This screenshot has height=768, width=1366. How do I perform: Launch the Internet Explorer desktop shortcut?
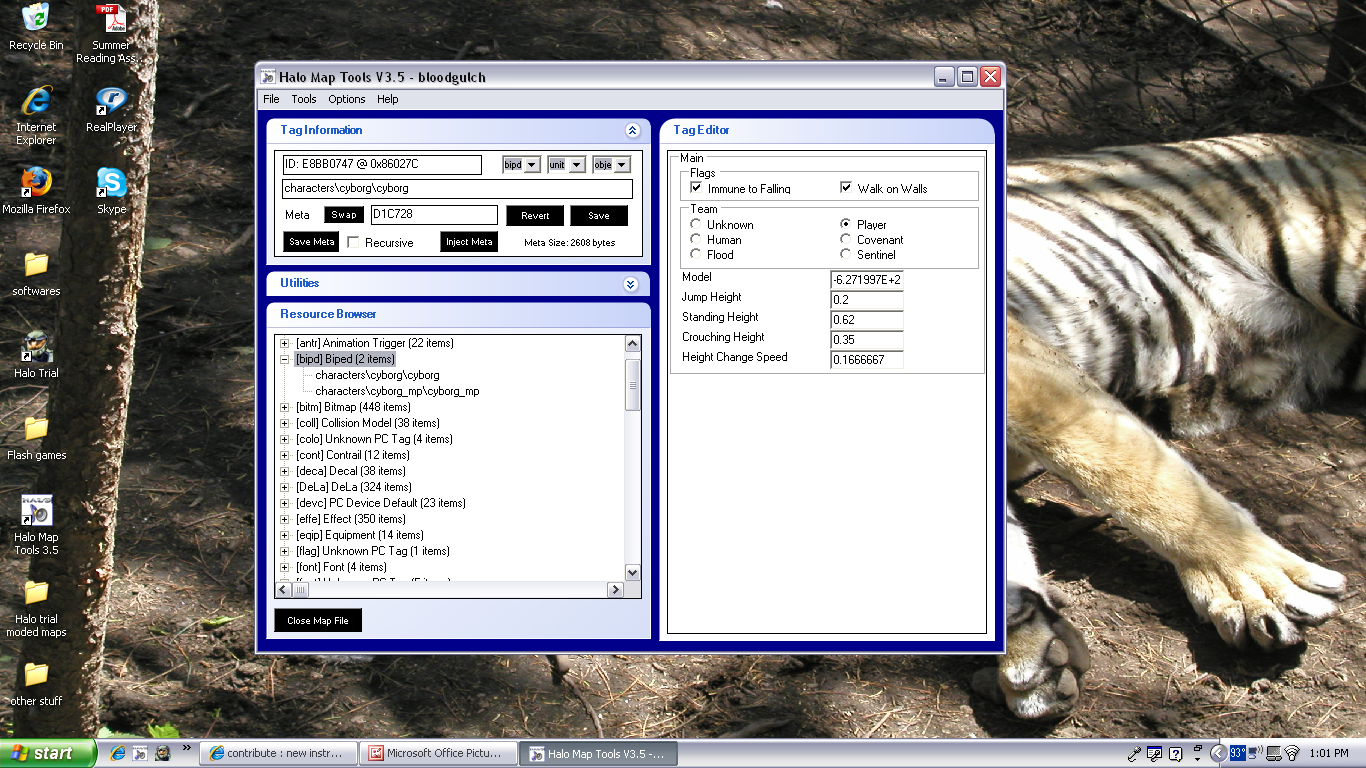(x=36, y=115)
